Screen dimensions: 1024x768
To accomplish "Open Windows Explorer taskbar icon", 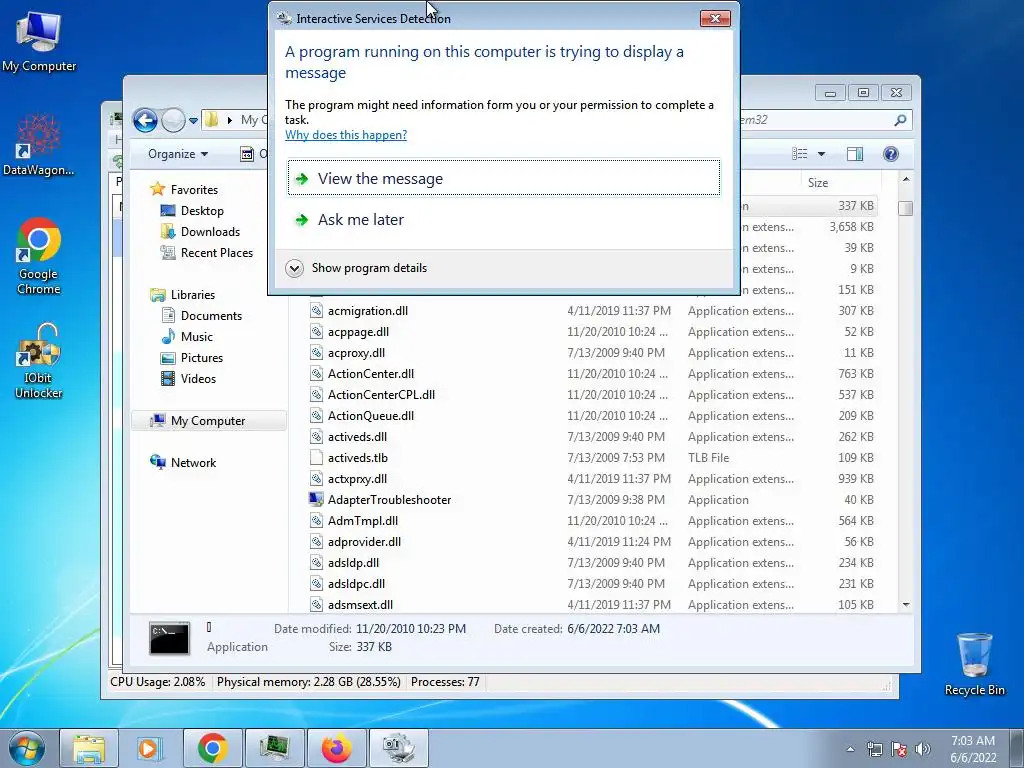I will [x=89, y=748].
